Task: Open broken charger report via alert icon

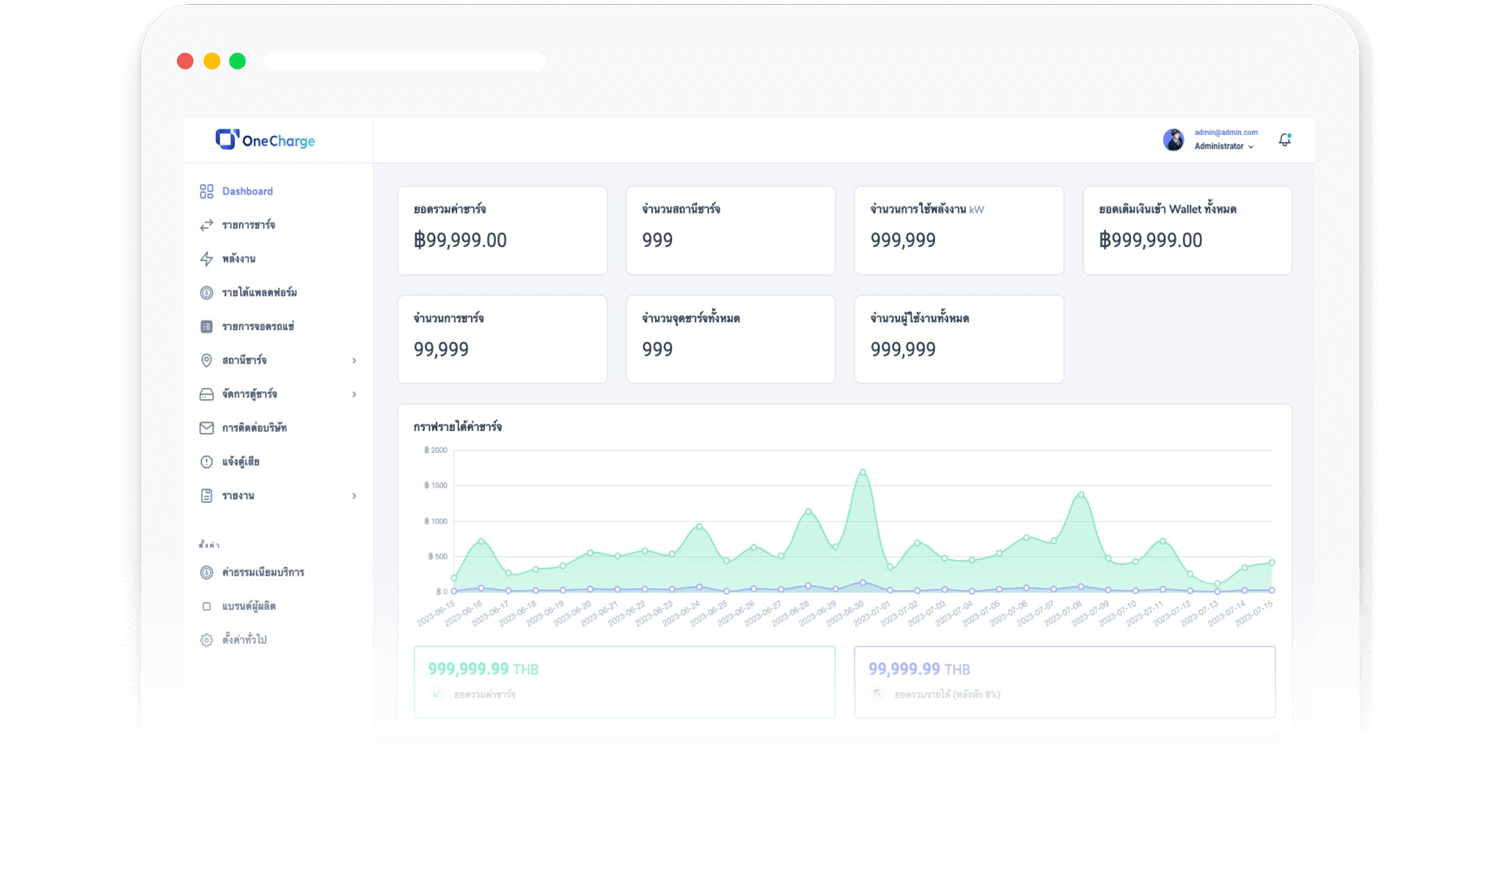Action: click(x=207, y=461)
